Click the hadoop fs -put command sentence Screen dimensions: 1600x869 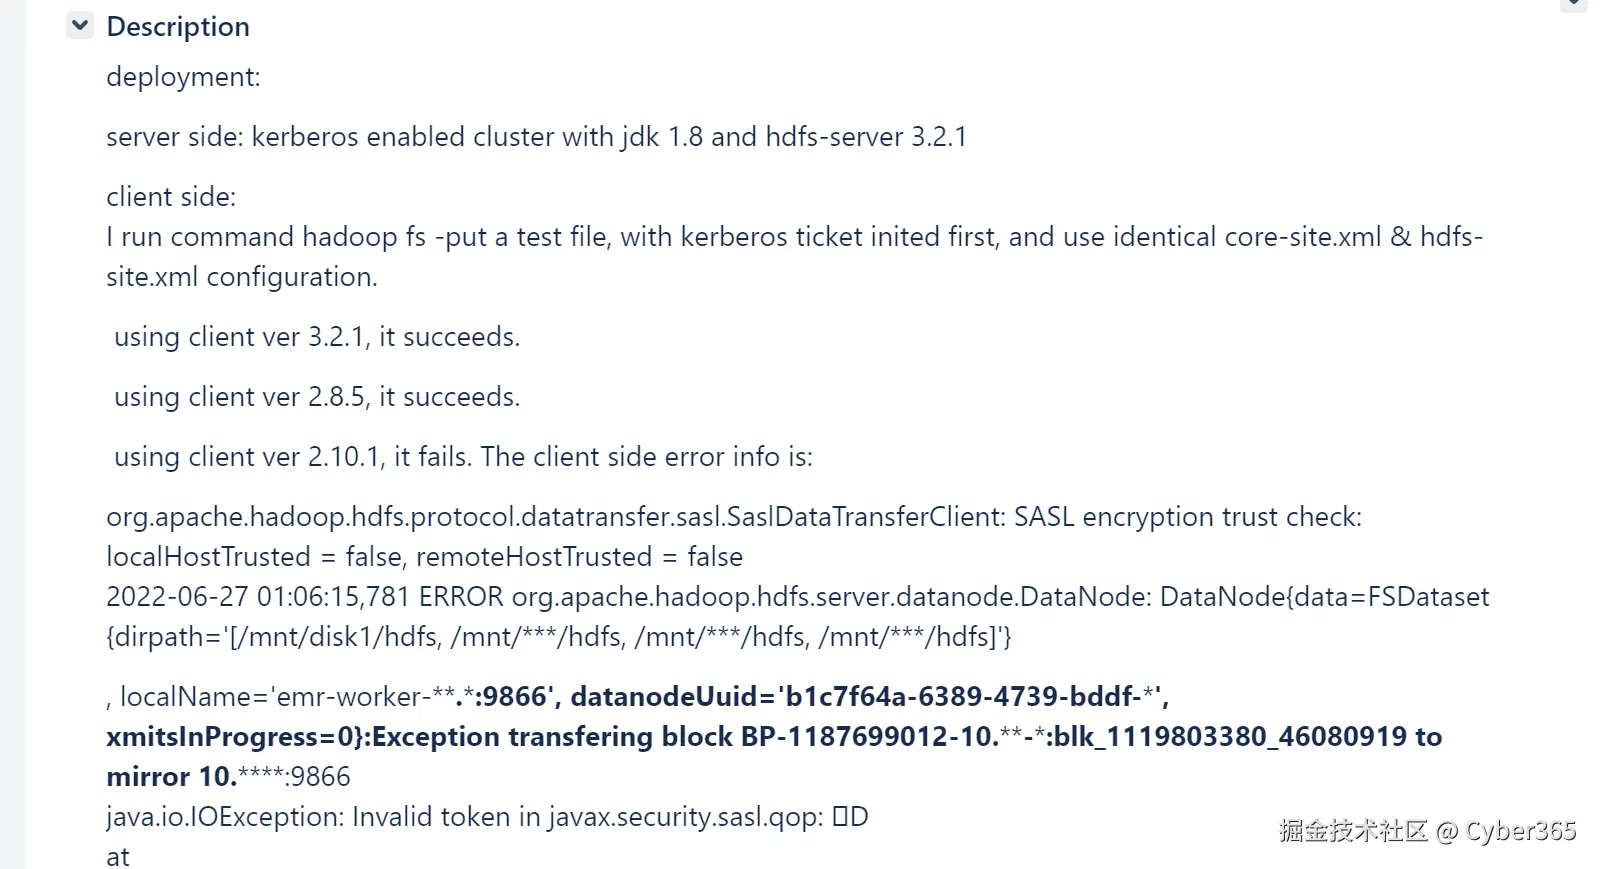click(794, 237)
